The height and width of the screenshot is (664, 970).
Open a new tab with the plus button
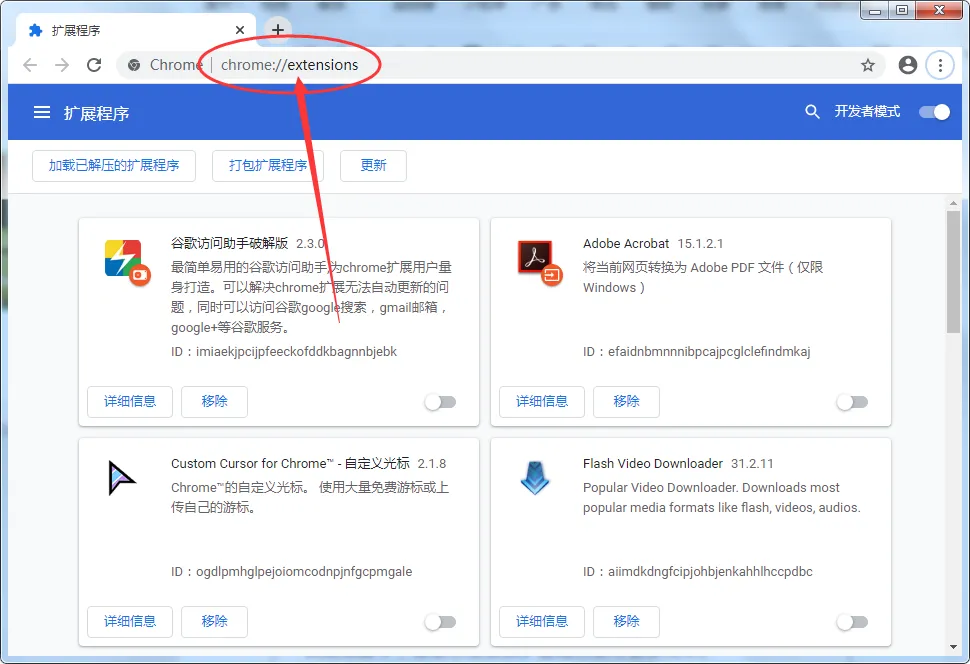278,29
